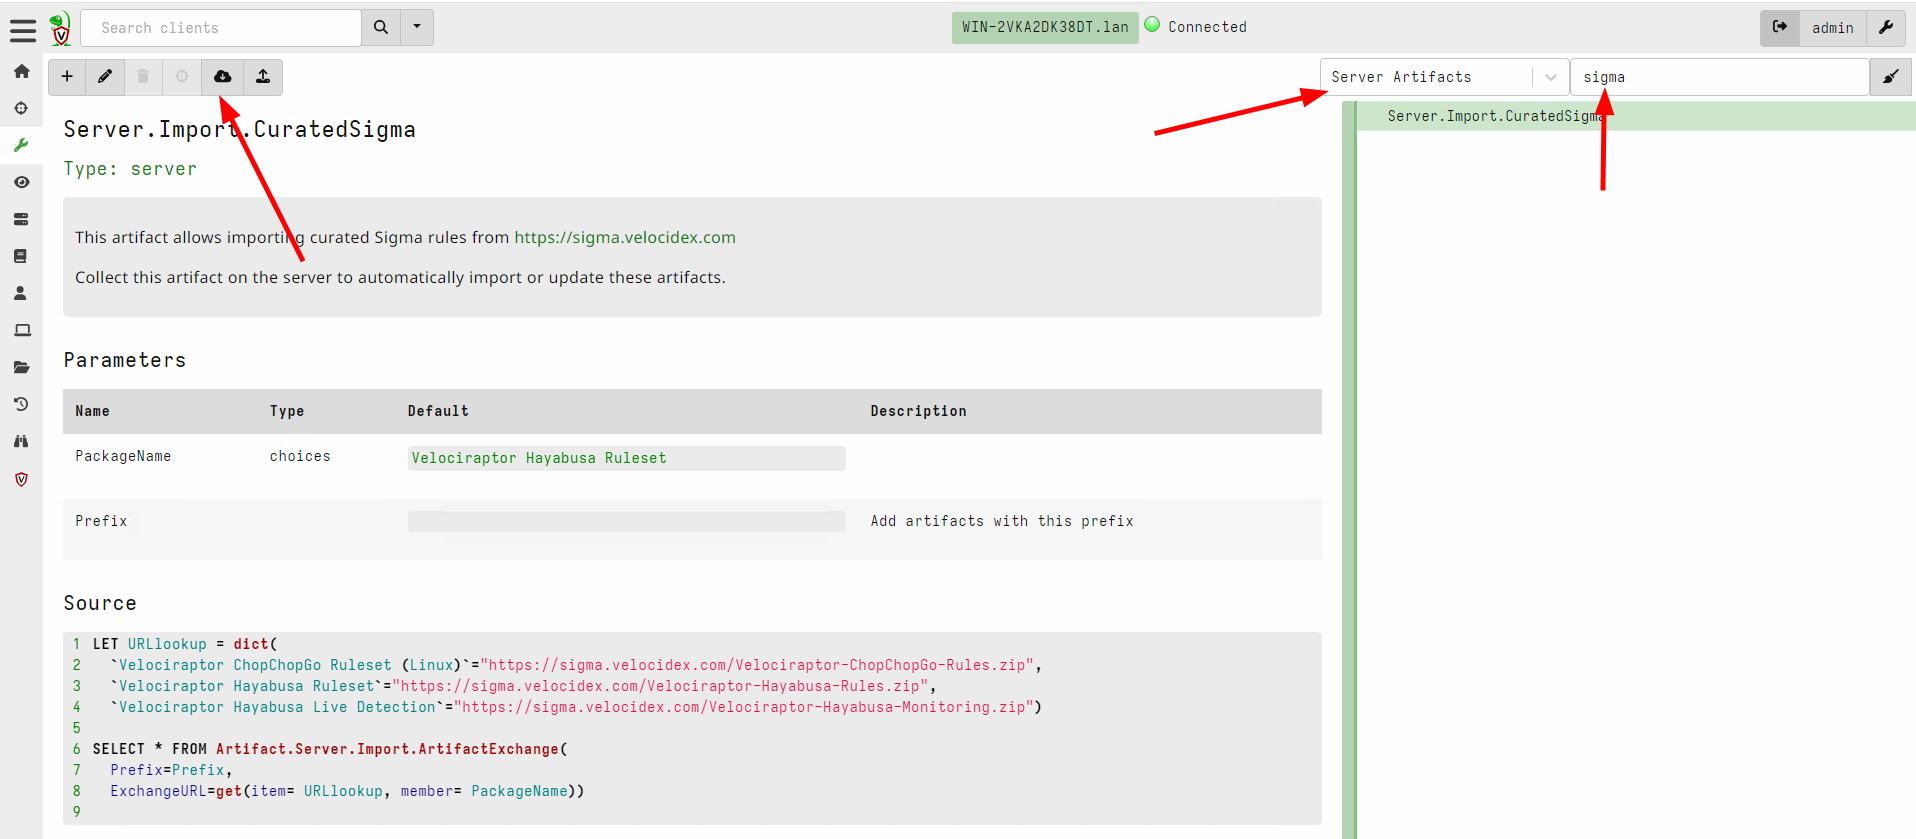Click the Source section heading

click(100, 603)
